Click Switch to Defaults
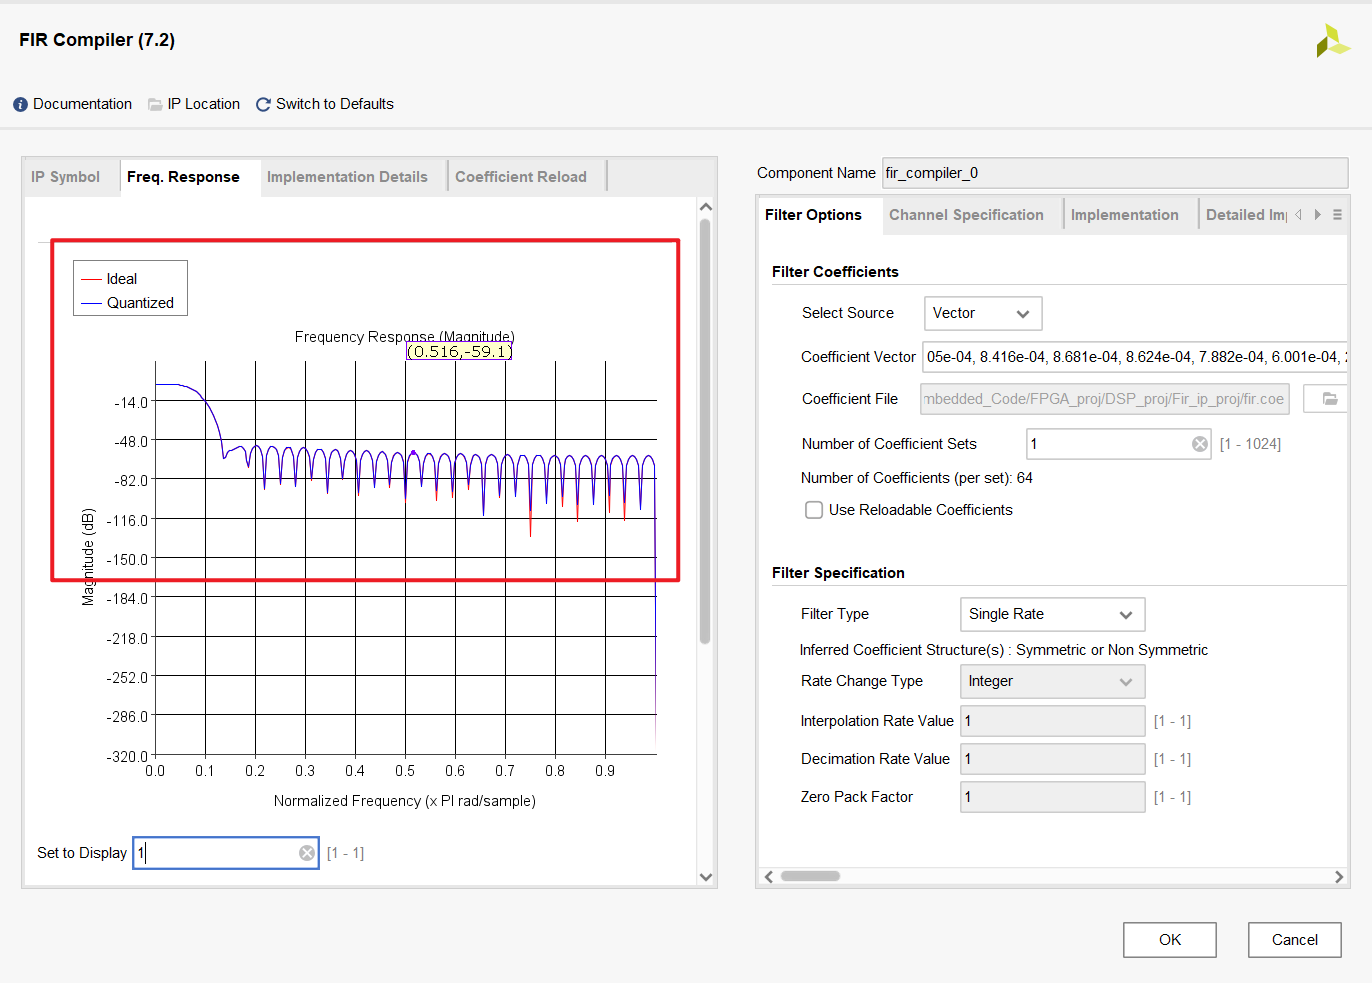 pos(335,104)
